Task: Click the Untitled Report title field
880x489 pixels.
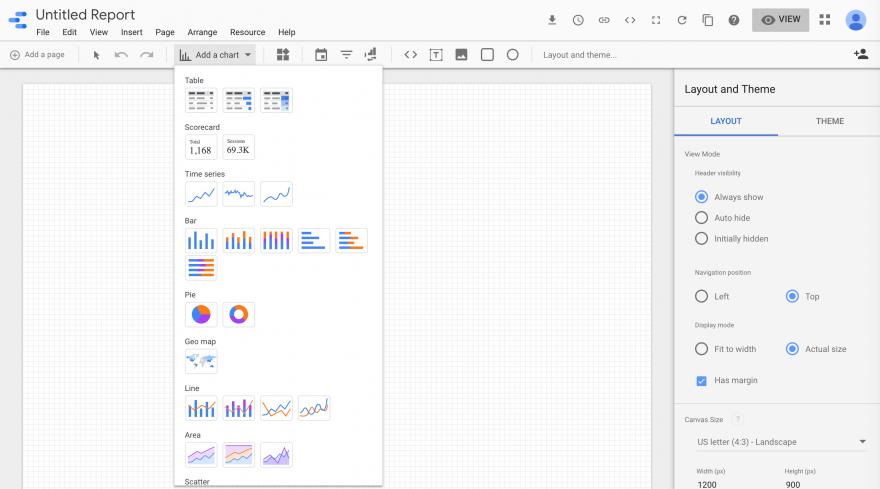Action: 85,15
